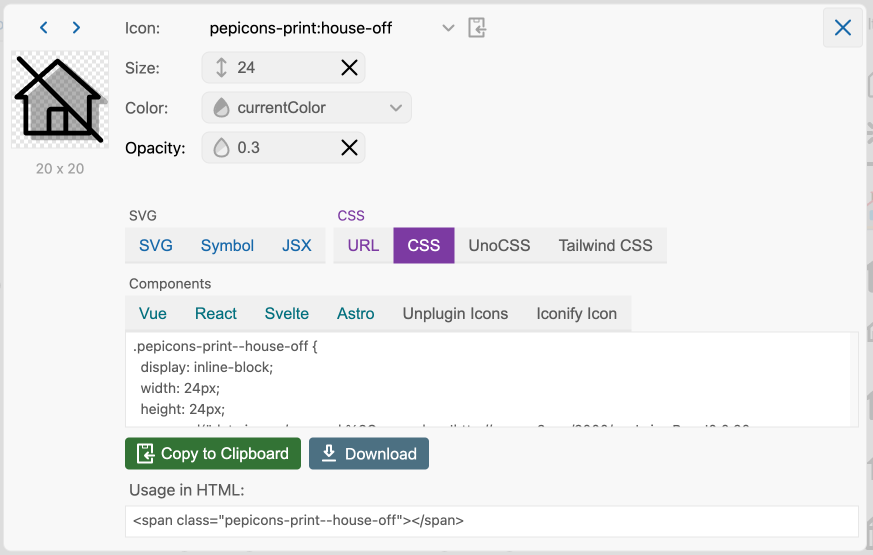This screenshot has width=873, height=555.
Task: Select the Symbol tab
Action: 227,246
